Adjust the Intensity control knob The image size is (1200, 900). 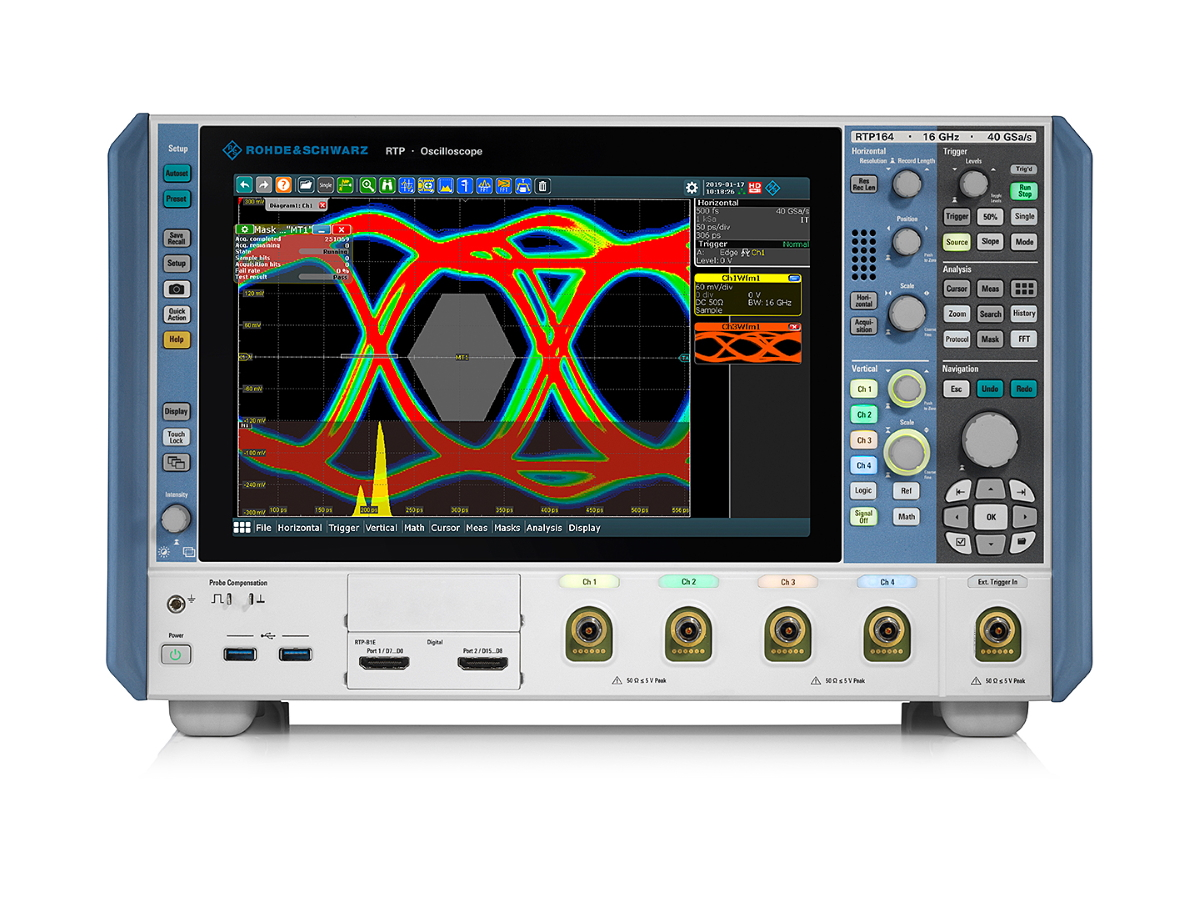coord(176,518)
